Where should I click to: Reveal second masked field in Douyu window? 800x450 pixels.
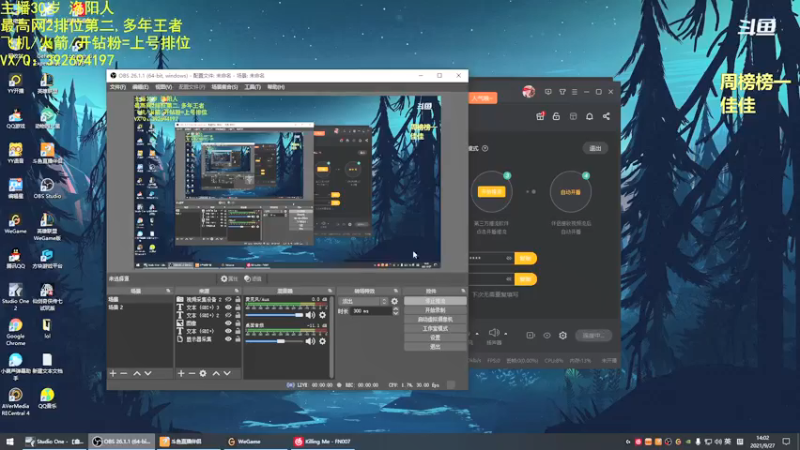pyautogui.click(x=509, y=279)
